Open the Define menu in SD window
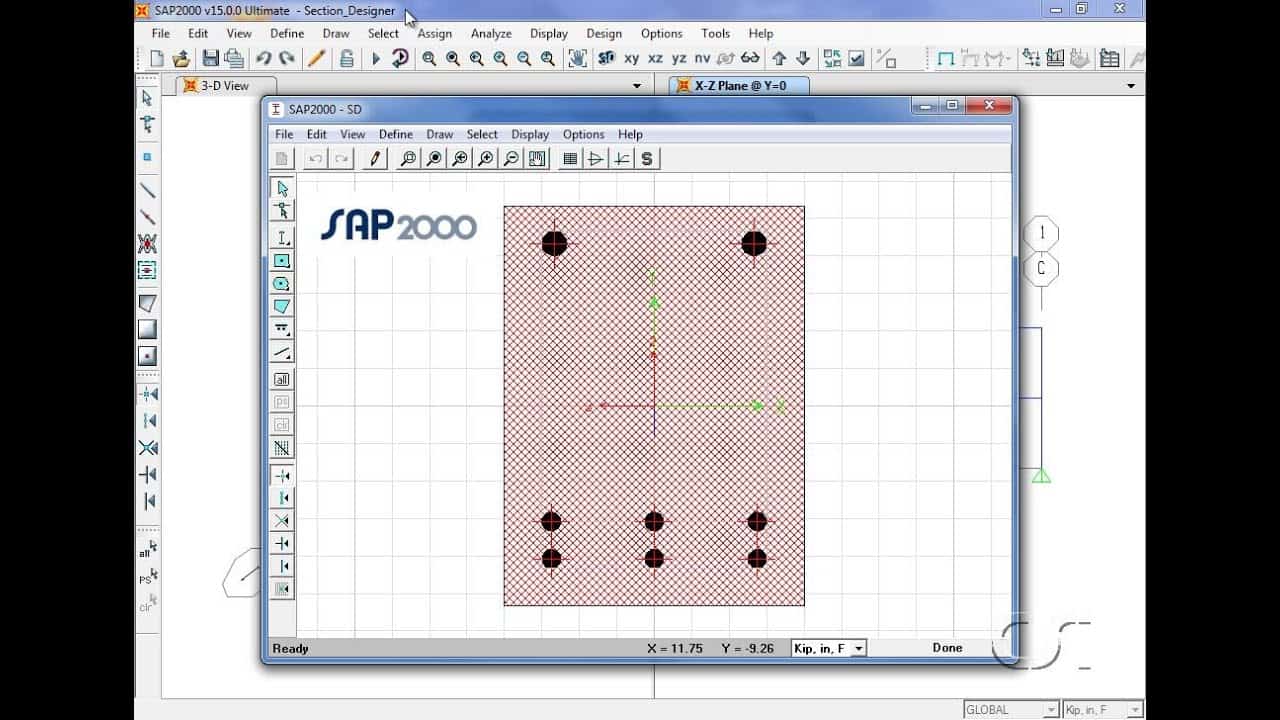Screen dimensions: 1280x720 pyautogui.click(x=395, y=134)
